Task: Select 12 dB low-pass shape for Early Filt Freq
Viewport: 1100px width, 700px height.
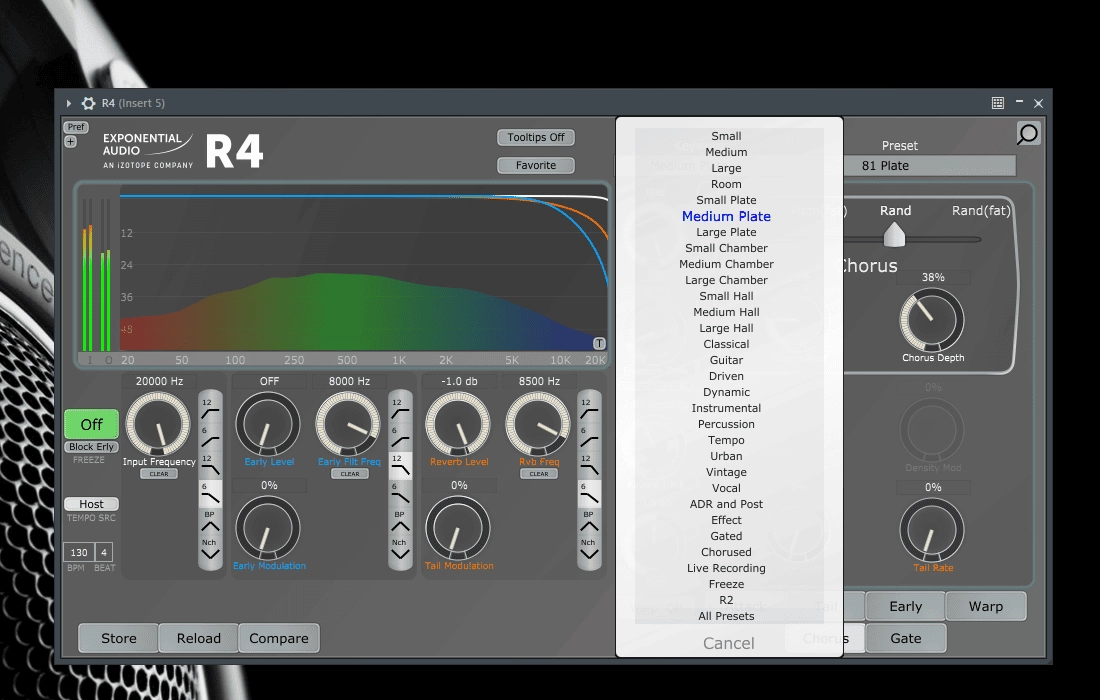Action: [x=400, y=465]
